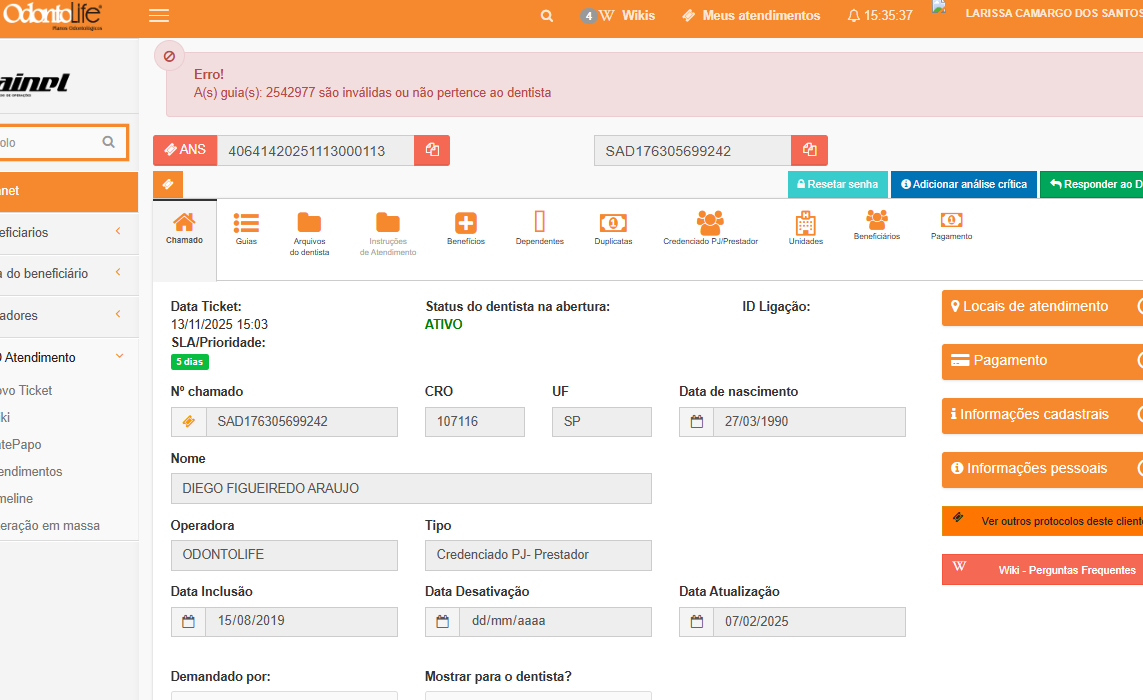Open the Guias tab
This screenshot has width=1143, height=700.
coord(246,229)
